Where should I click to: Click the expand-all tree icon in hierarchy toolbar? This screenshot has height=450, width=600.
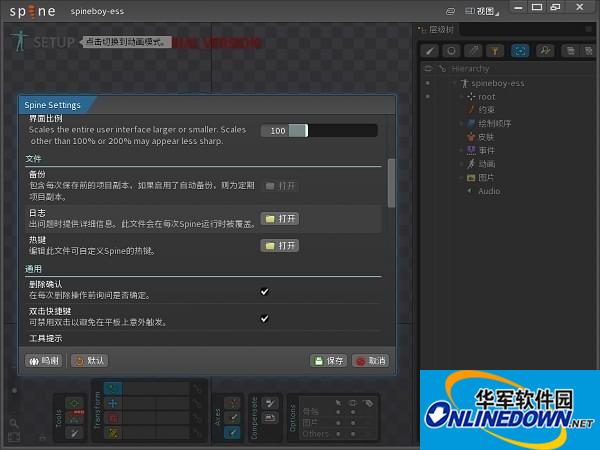tap(571, 51)
